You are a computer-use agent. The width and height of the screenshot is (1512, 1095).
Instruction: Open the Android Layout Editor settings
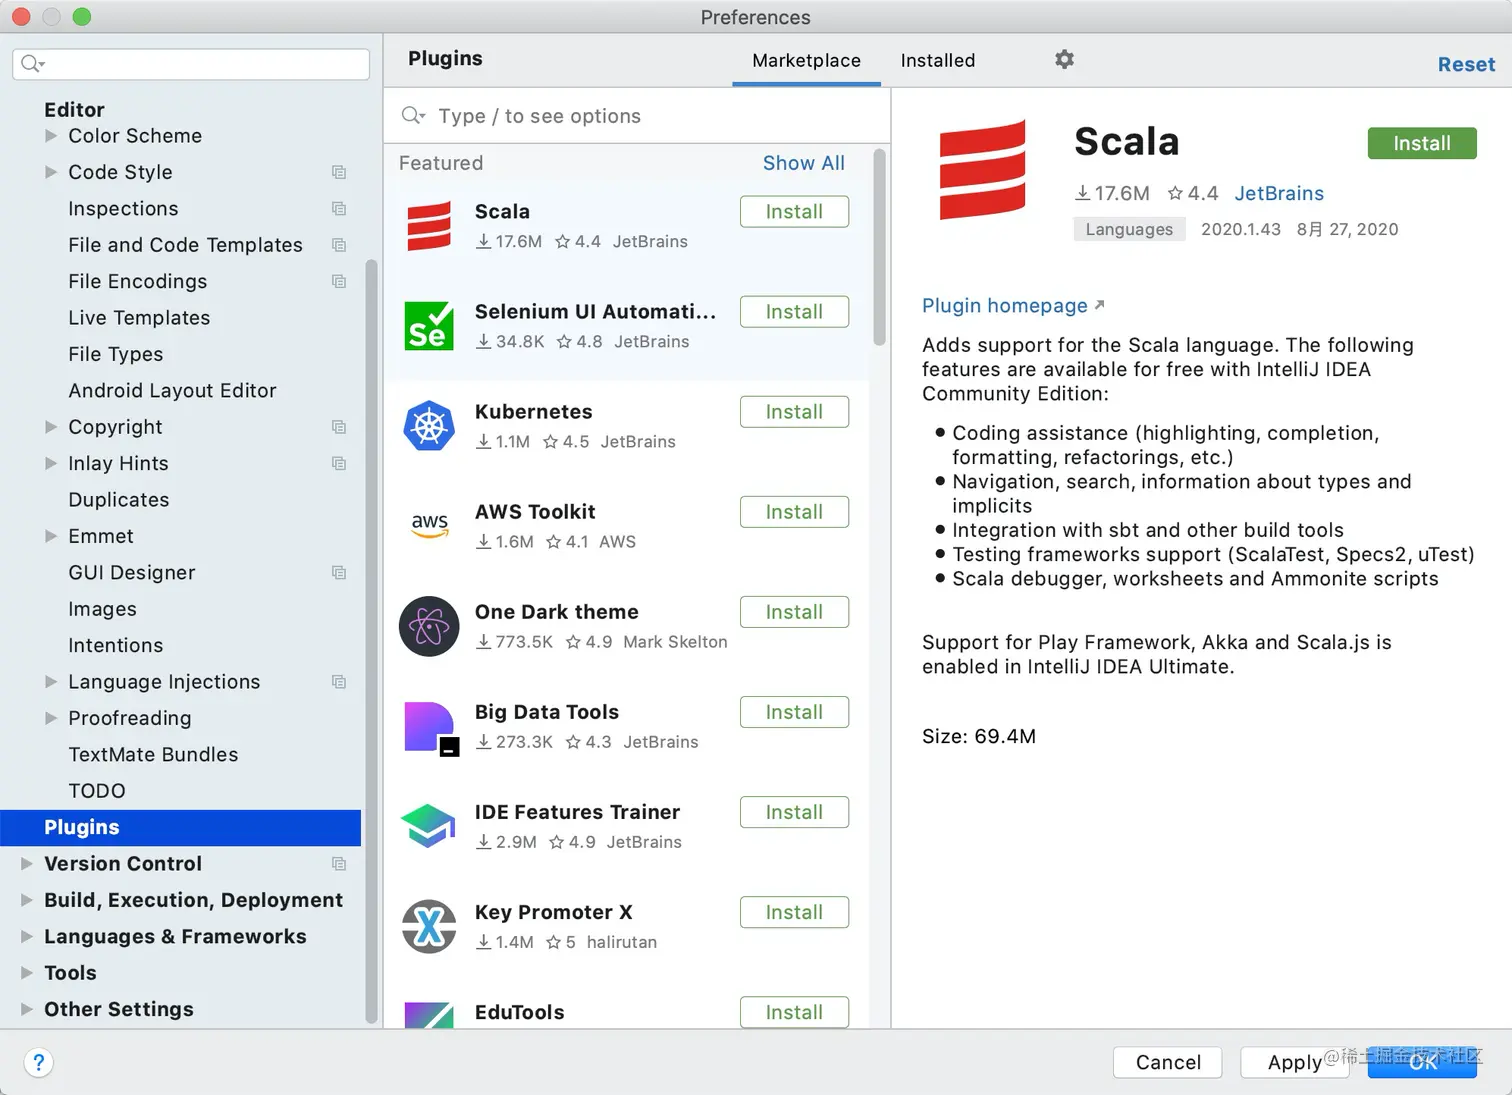[172, 391]
